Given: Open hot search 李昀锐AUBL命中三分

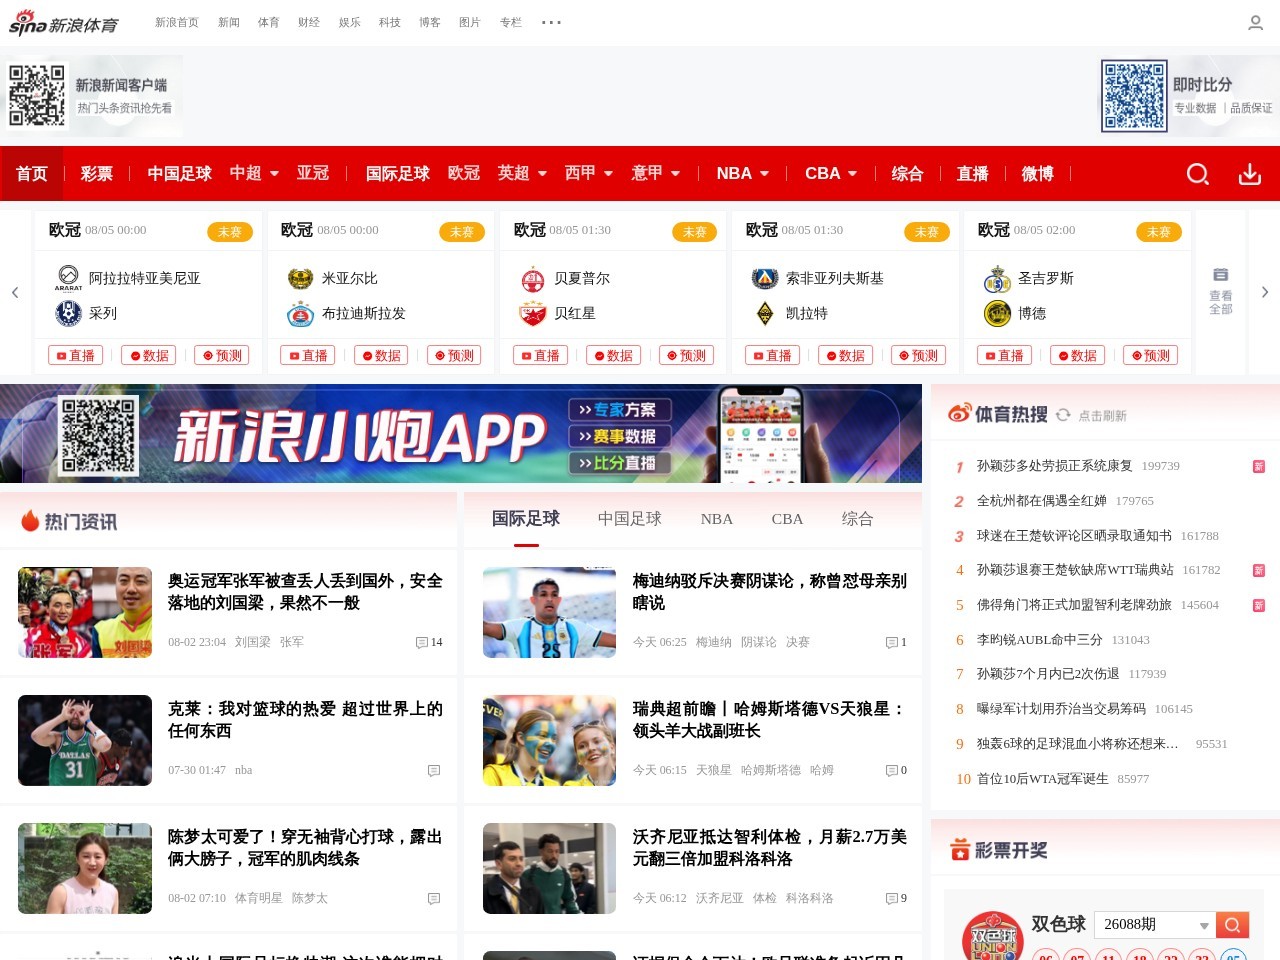Looking at the screenshot, I should (x=1040, y=640).
